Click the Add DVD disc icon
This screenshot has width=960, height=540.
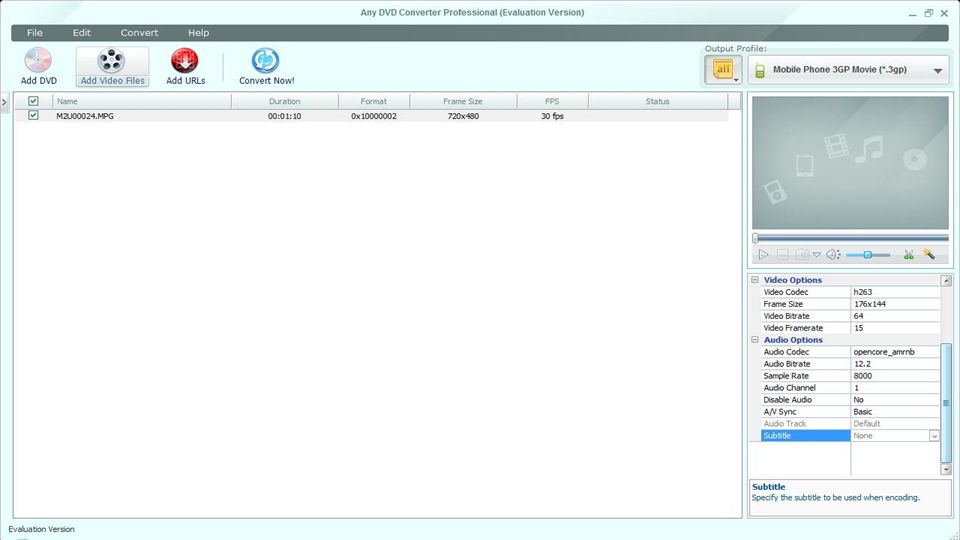(38, 60)
